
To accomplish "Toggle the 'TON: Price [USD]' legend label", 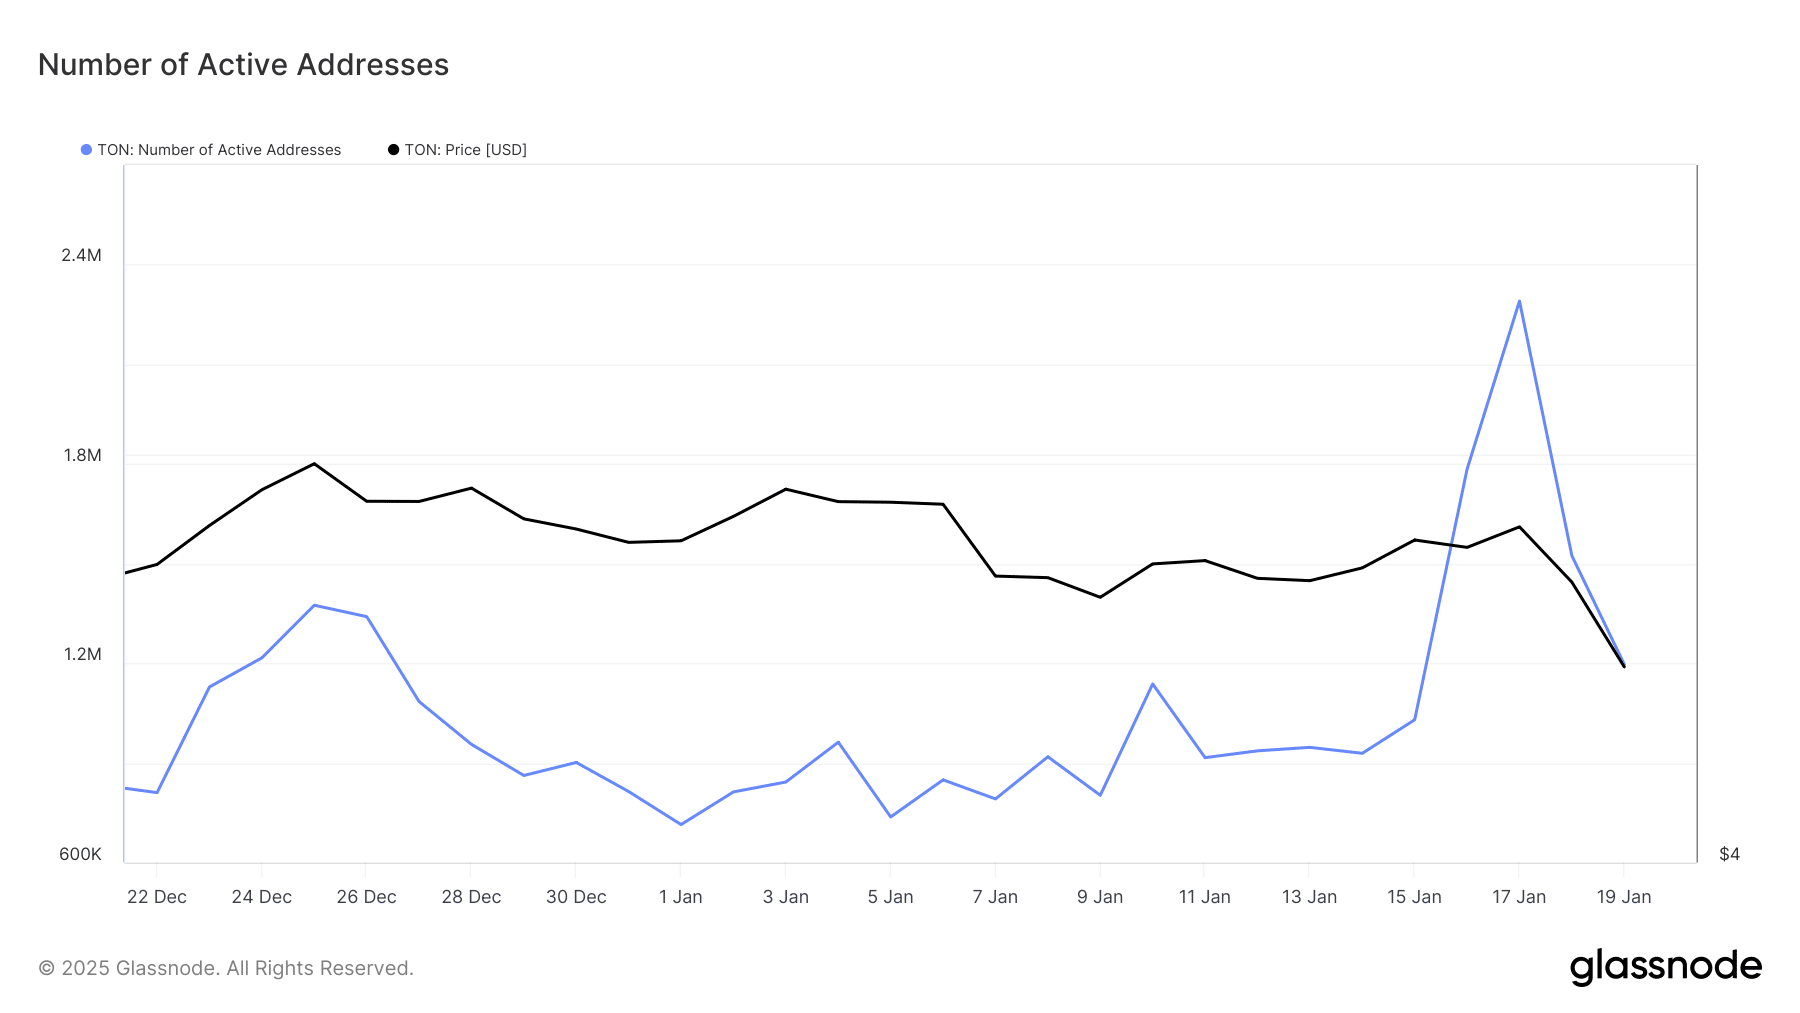I will coord(465,150).
